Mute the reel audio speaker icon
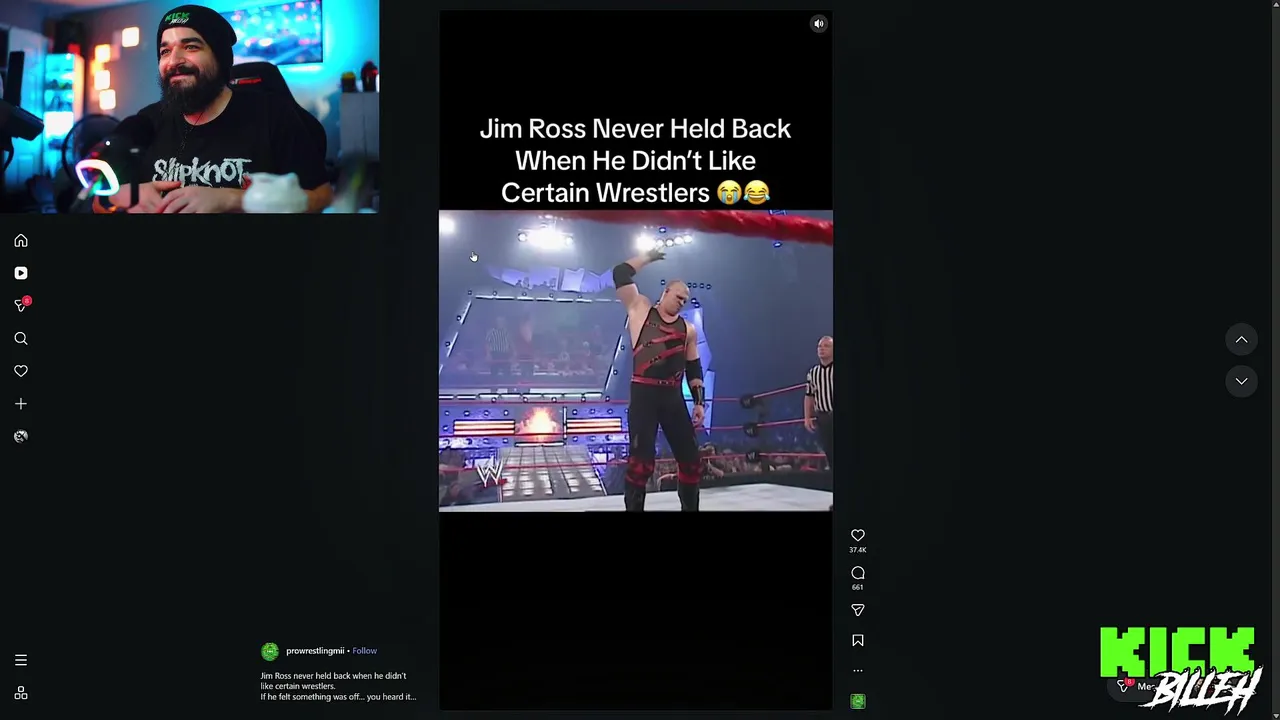 [818, 24]
